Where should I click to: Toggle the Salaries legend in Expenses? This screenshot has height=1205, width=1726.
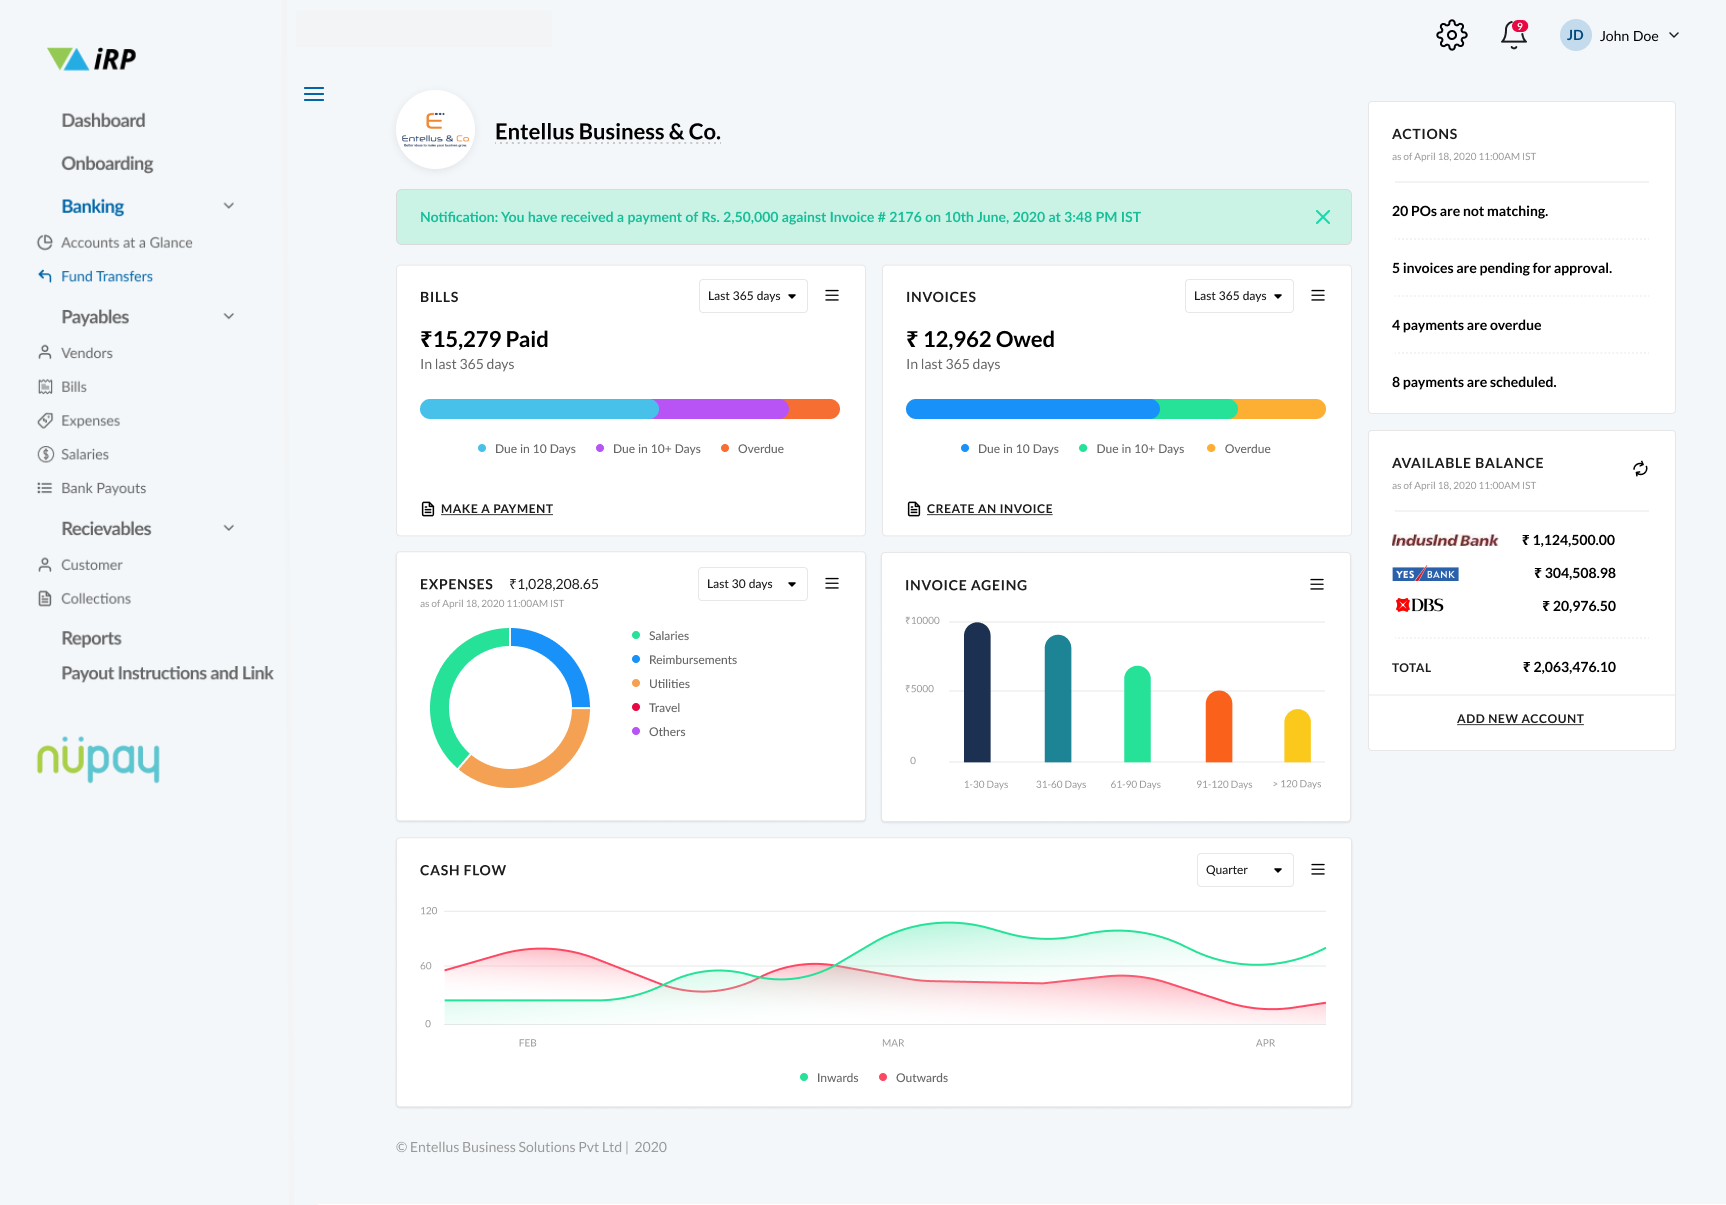(660, 636)
